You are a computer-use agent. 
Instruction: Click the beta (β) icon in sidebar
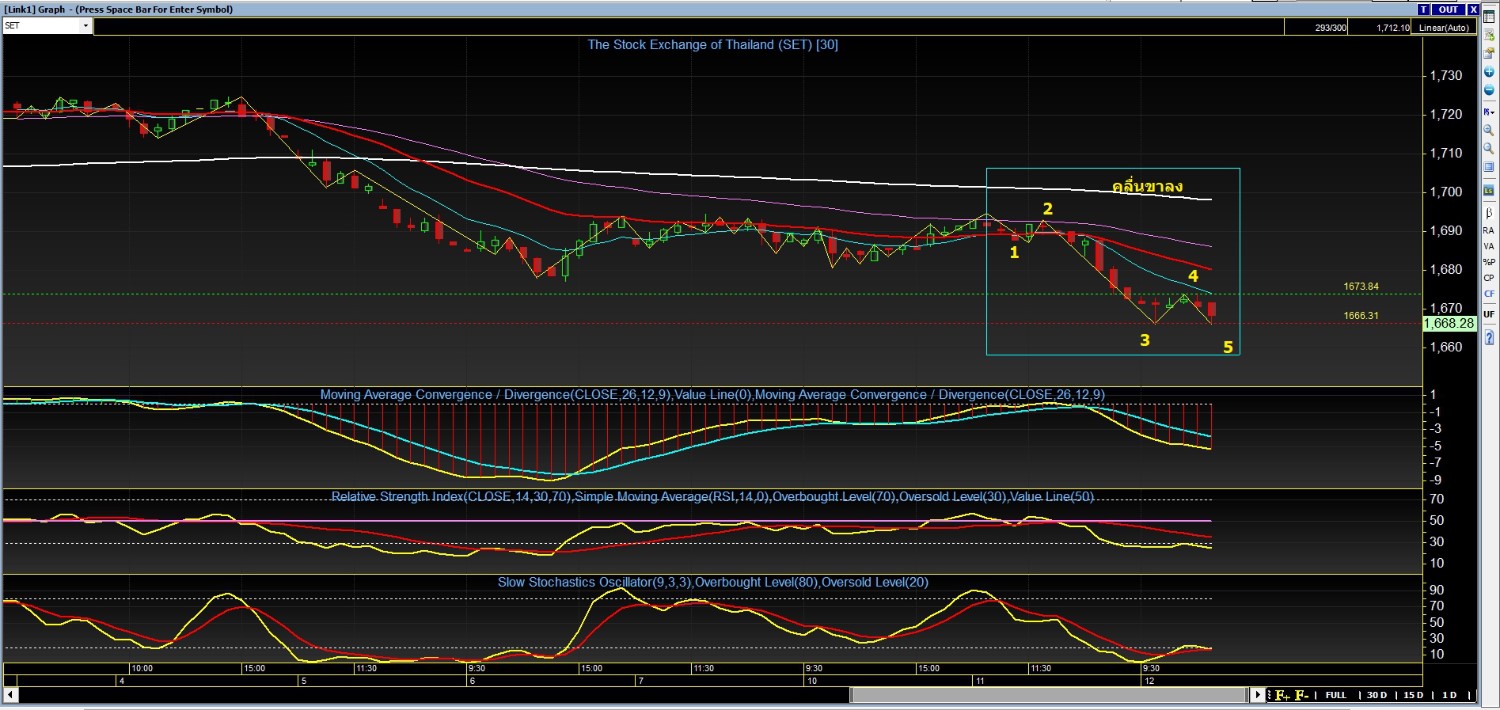click(1489, 213)
